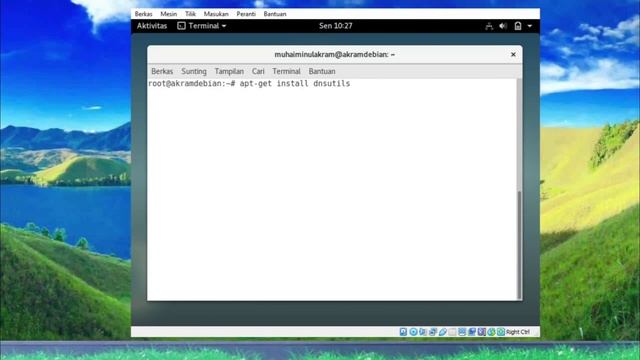Click the virtualization features V icon
640x360 pixels.
click(482, 332)
